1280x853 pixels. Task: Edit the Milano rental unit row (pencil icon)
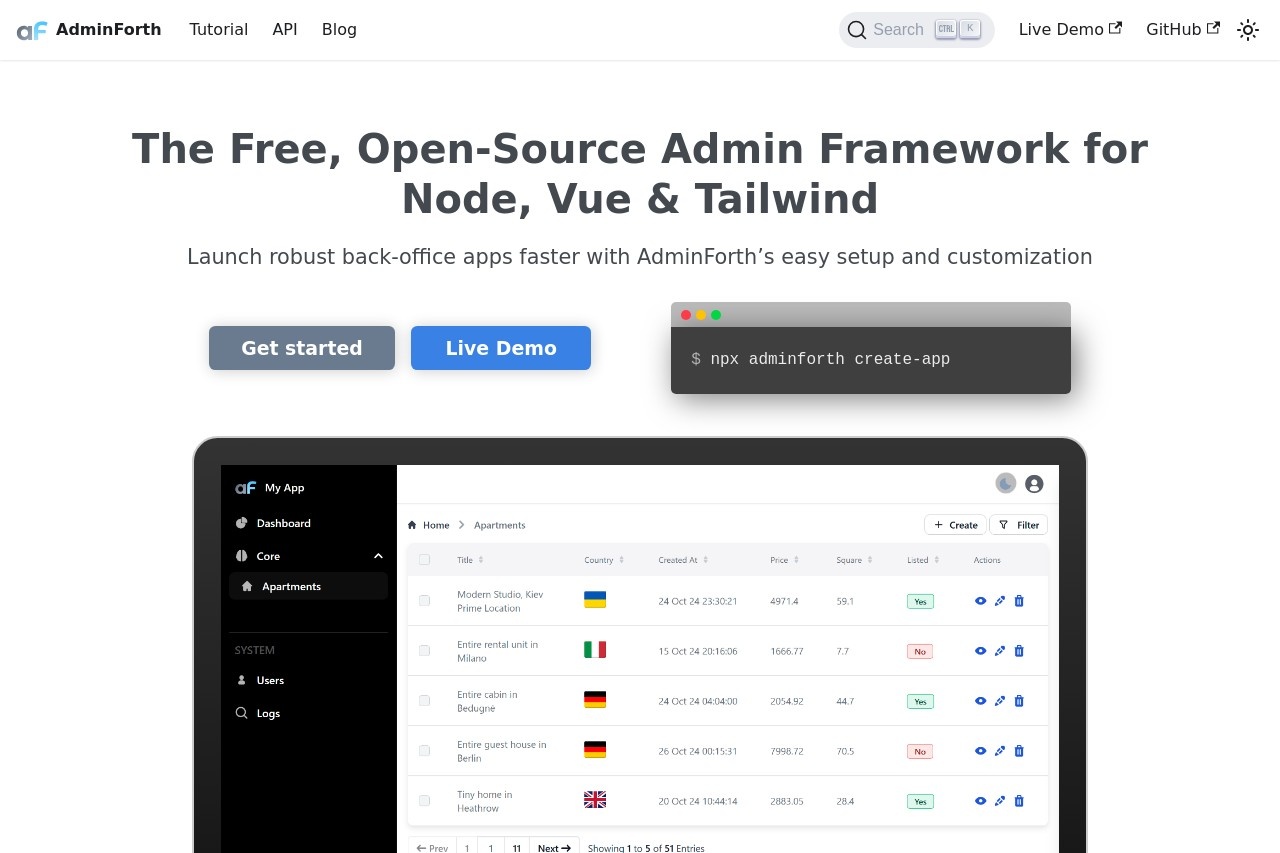(1000, 651)
